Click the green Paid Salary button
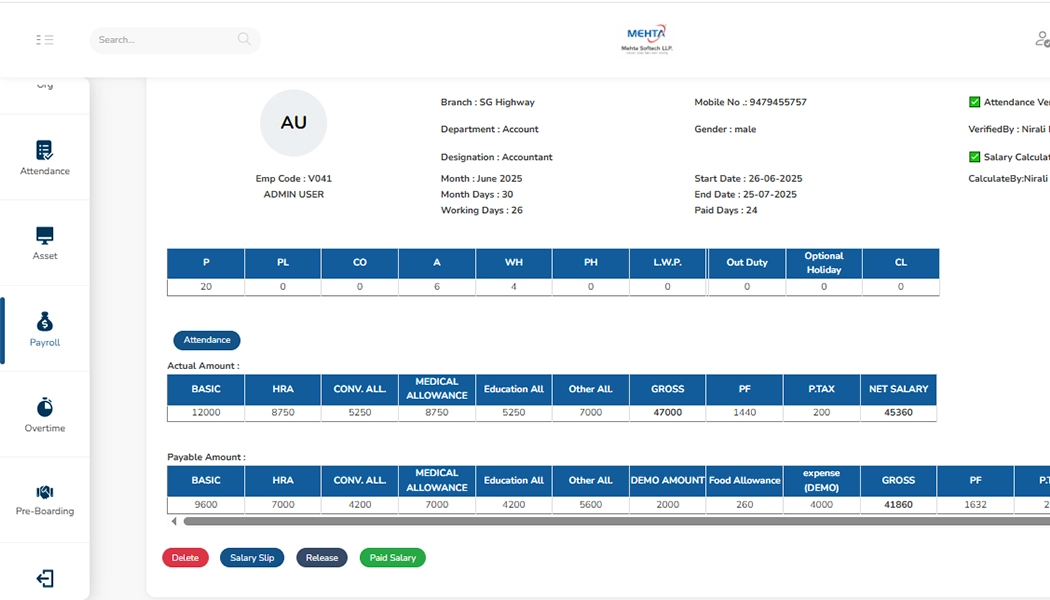Image resolution: width=1050 pixels, height=600 pixels. (x=392, y=557)
